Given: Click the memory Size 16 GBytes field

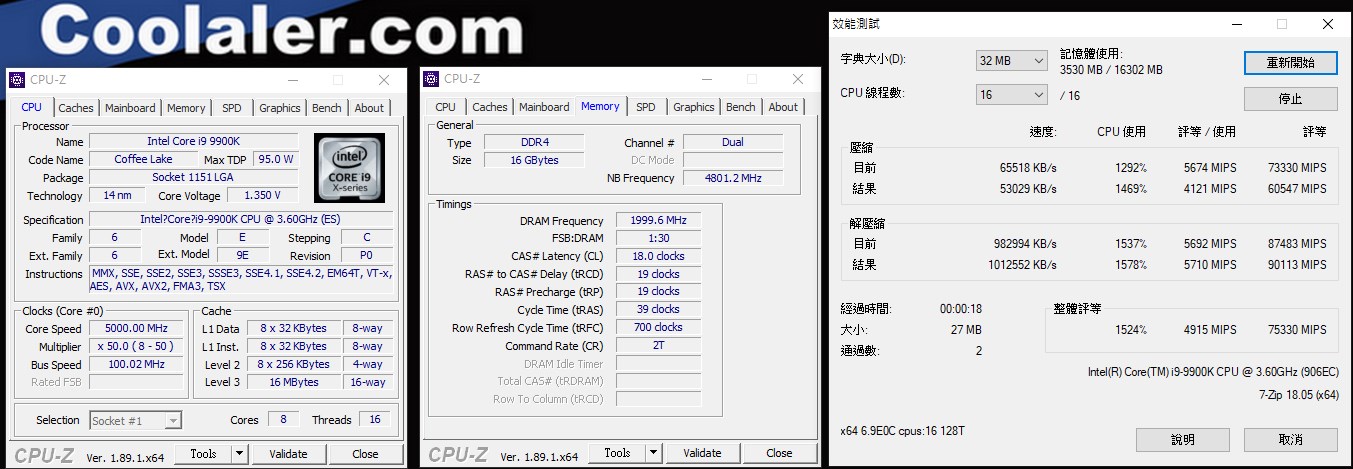Looking at the screenshot, I should [x=535, y=160].
